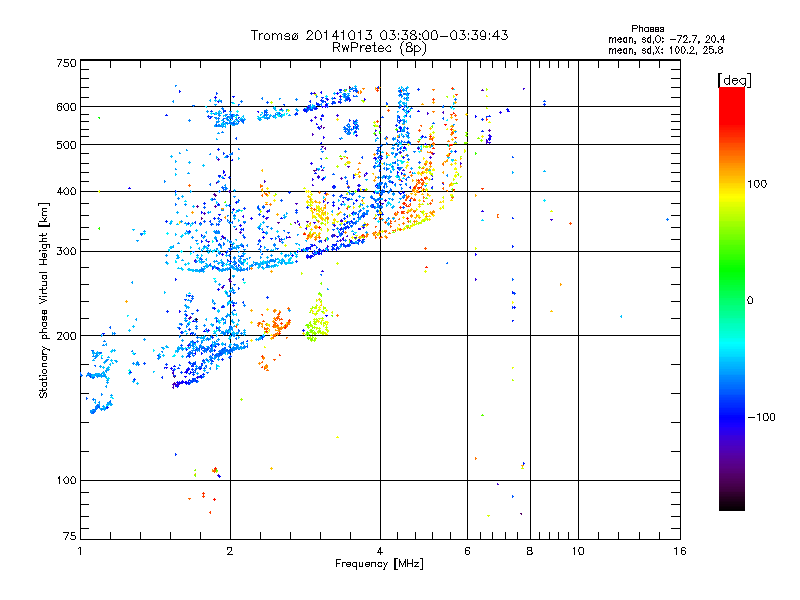The image size is (800, 600).
Task: Click the x-axis label '16'
Action: pyautogui.click(x=680, y=551)
